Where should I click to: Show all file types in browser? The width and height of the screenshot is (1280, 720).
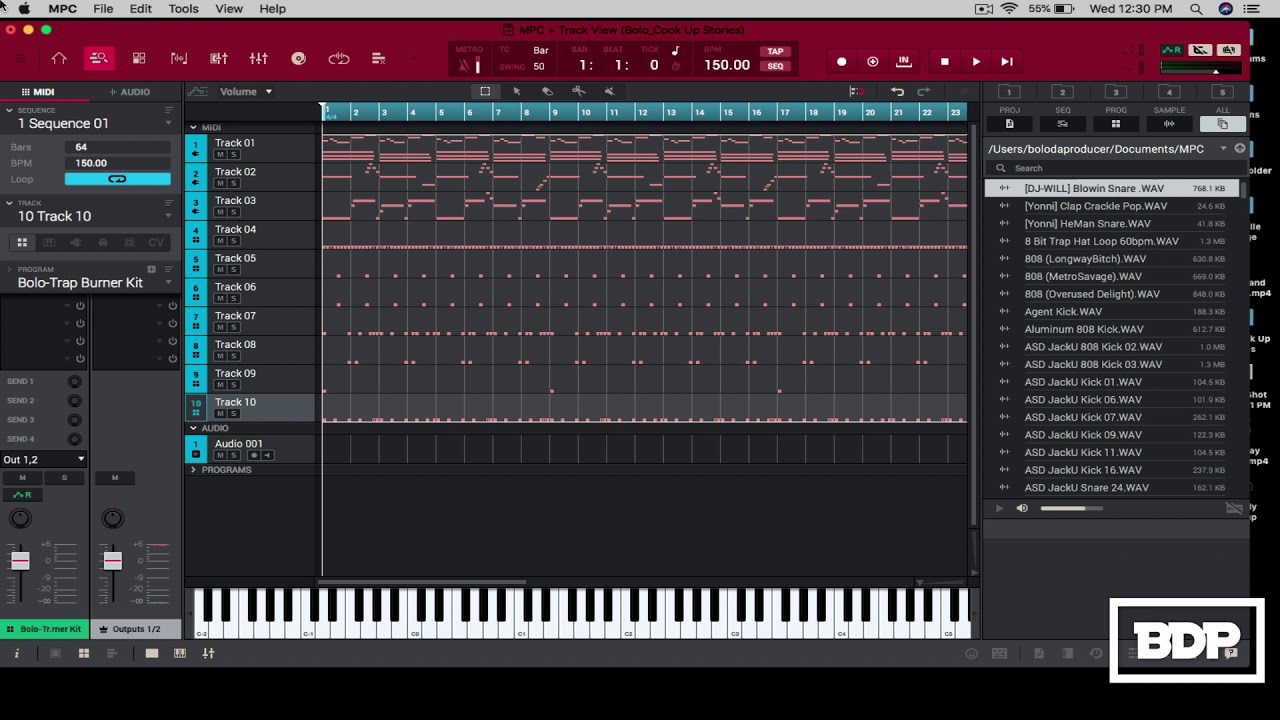tap(1222, 123)
